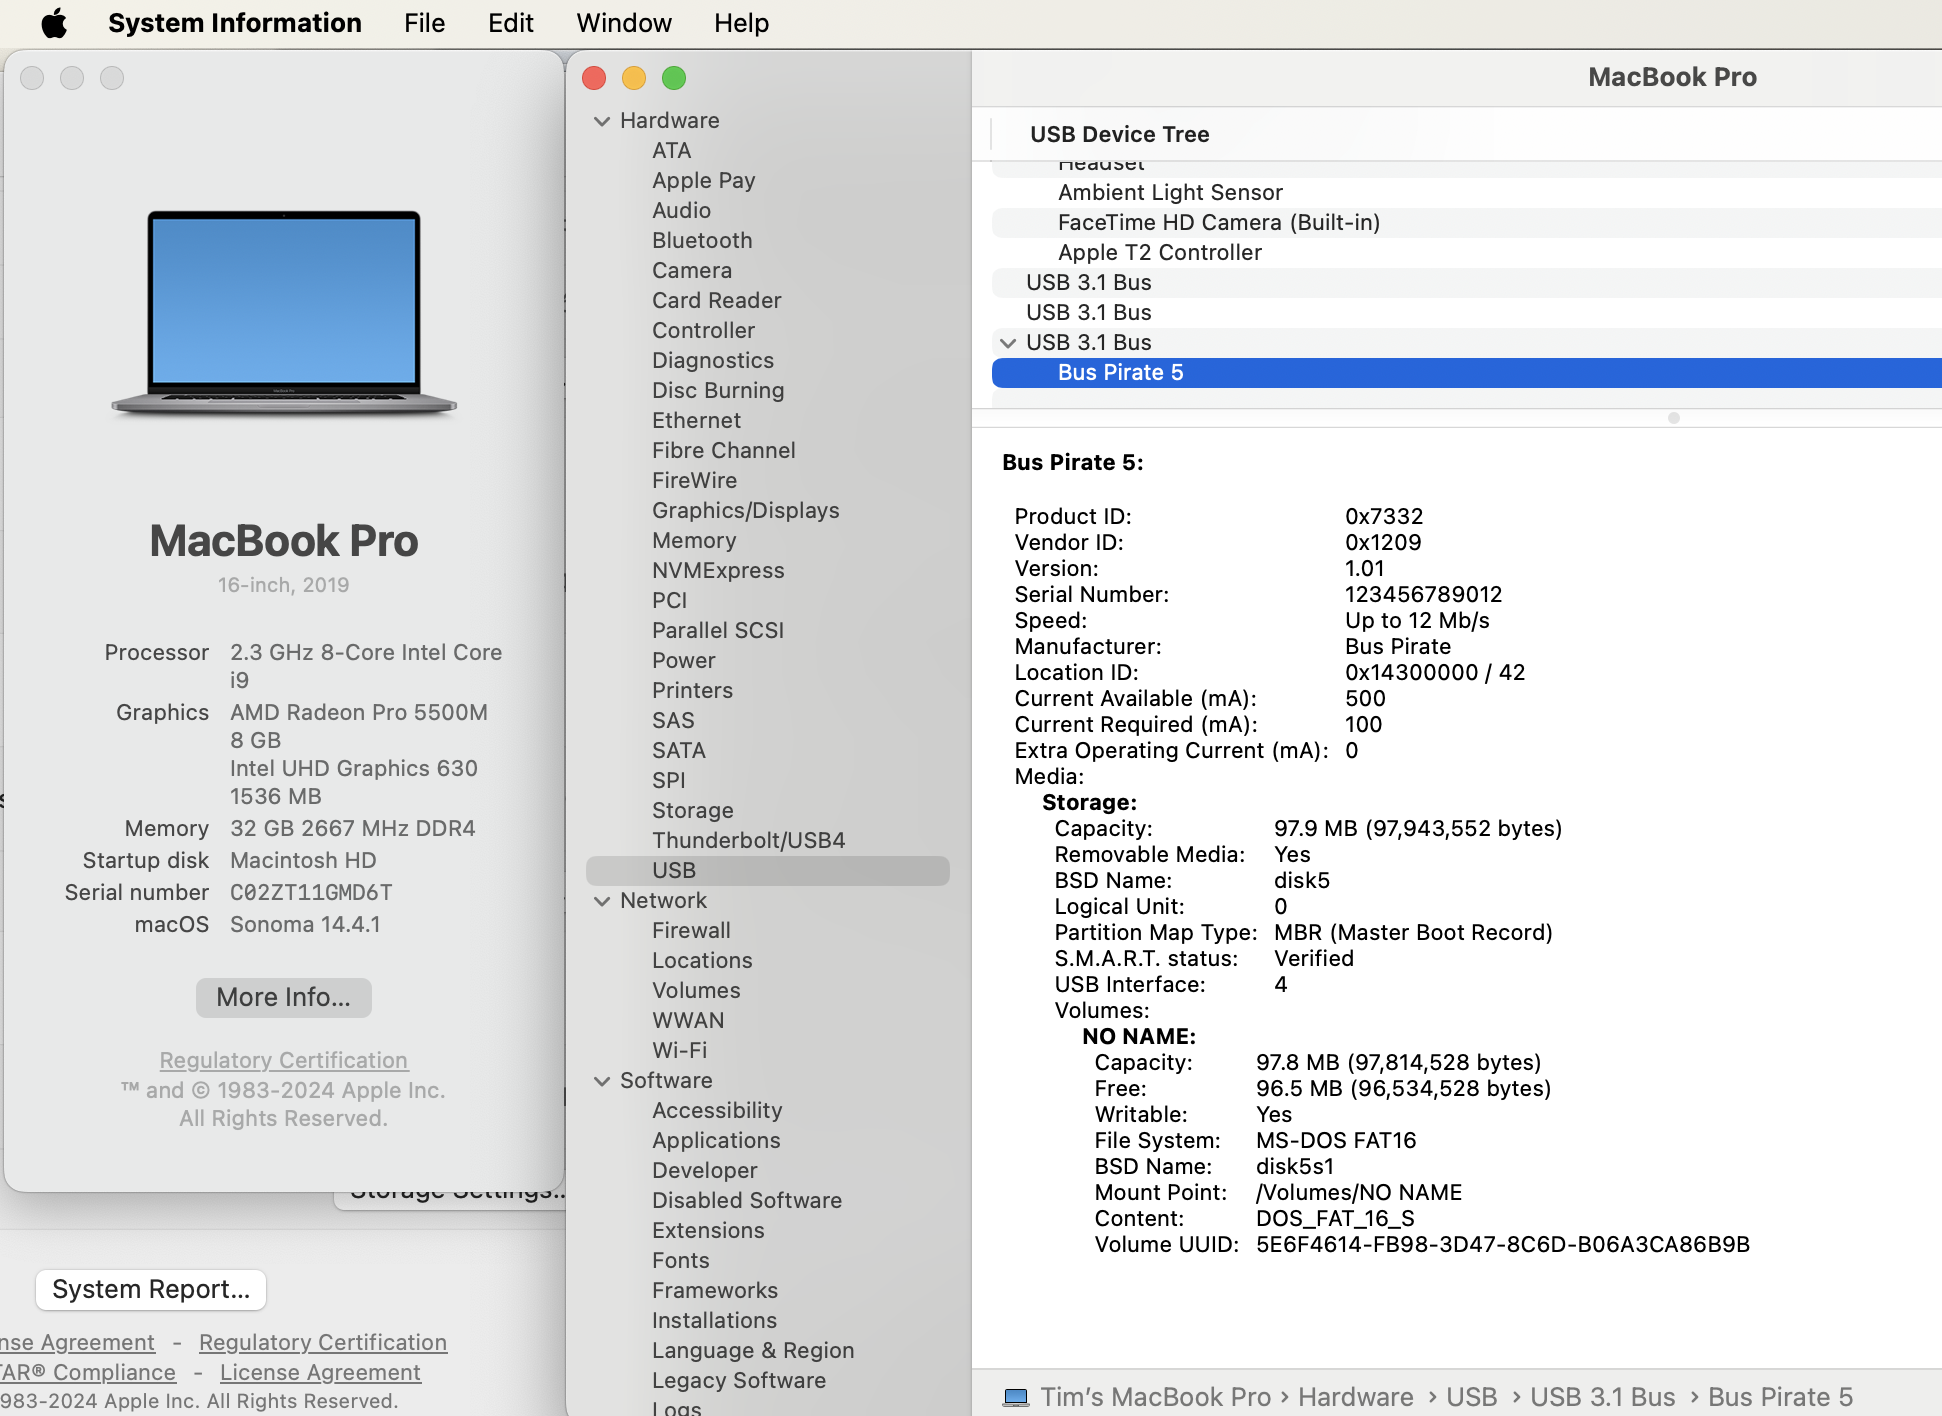Viewport: 1942px width, 1416px height.
Task: Open the File menu
Action: [424, 23]
